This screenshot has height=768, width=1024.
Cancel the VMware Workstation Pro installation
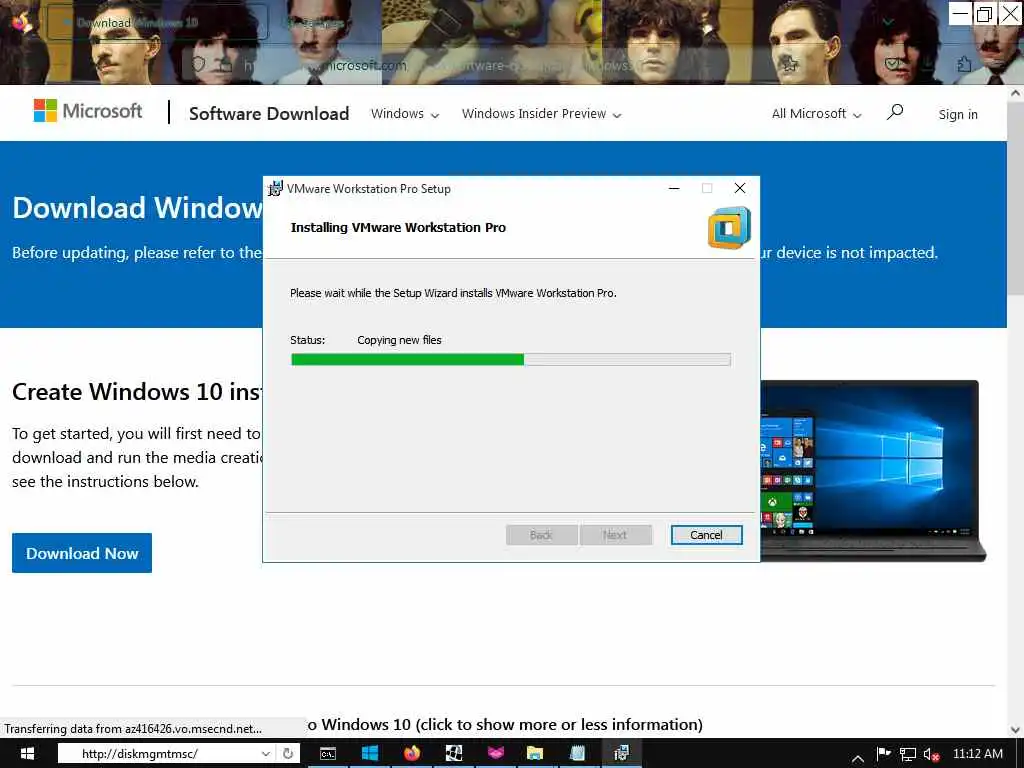pyautogui.click(x=707, y=535)
